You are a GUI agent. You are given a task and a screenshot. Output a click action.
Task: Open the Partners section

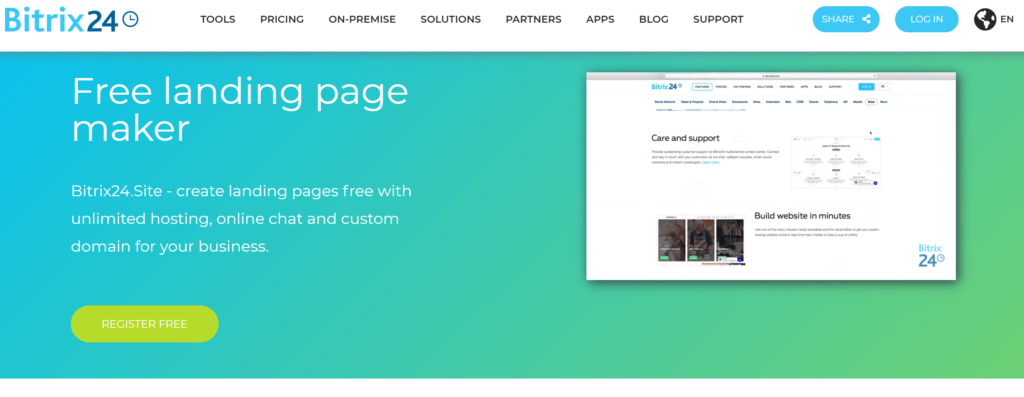(534, 20)
